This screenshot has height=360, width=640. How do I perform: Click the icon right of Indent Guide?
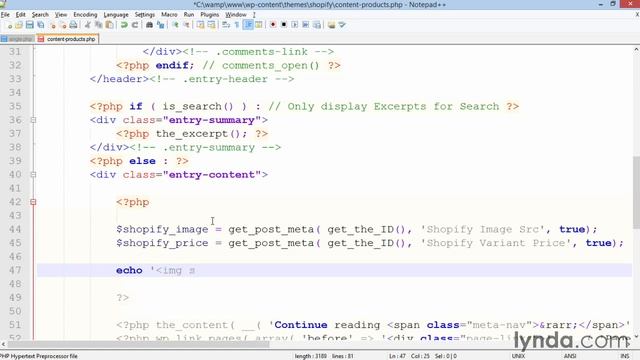[x=259, y=25]
